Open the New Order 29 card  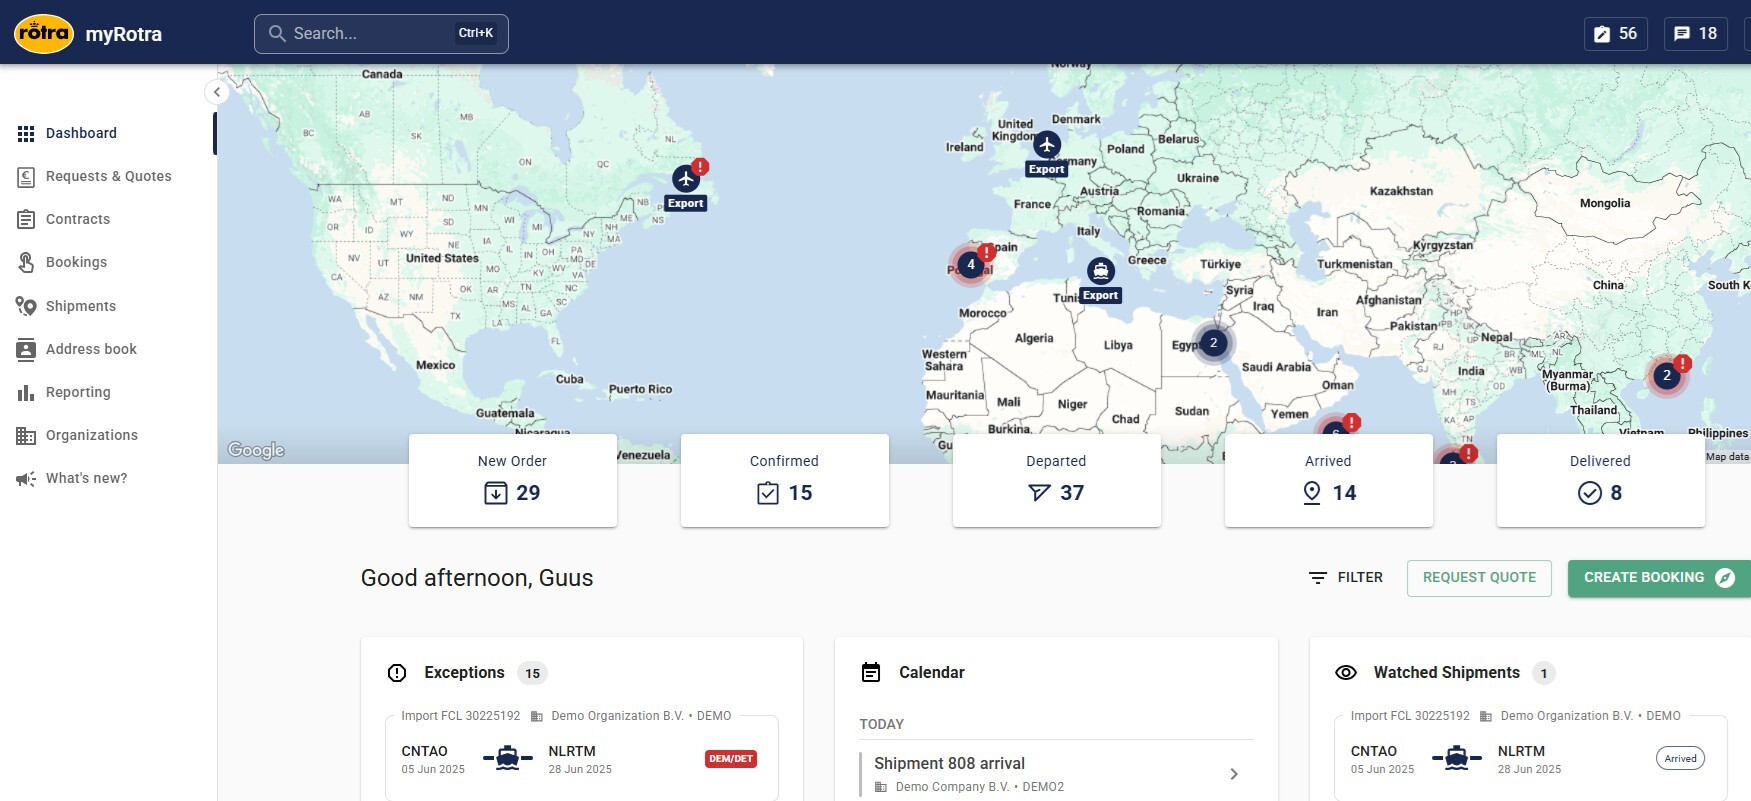513,480
